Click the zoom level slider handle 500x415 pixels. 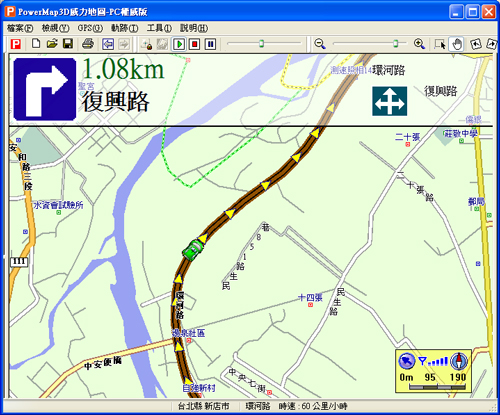(396, 43)
